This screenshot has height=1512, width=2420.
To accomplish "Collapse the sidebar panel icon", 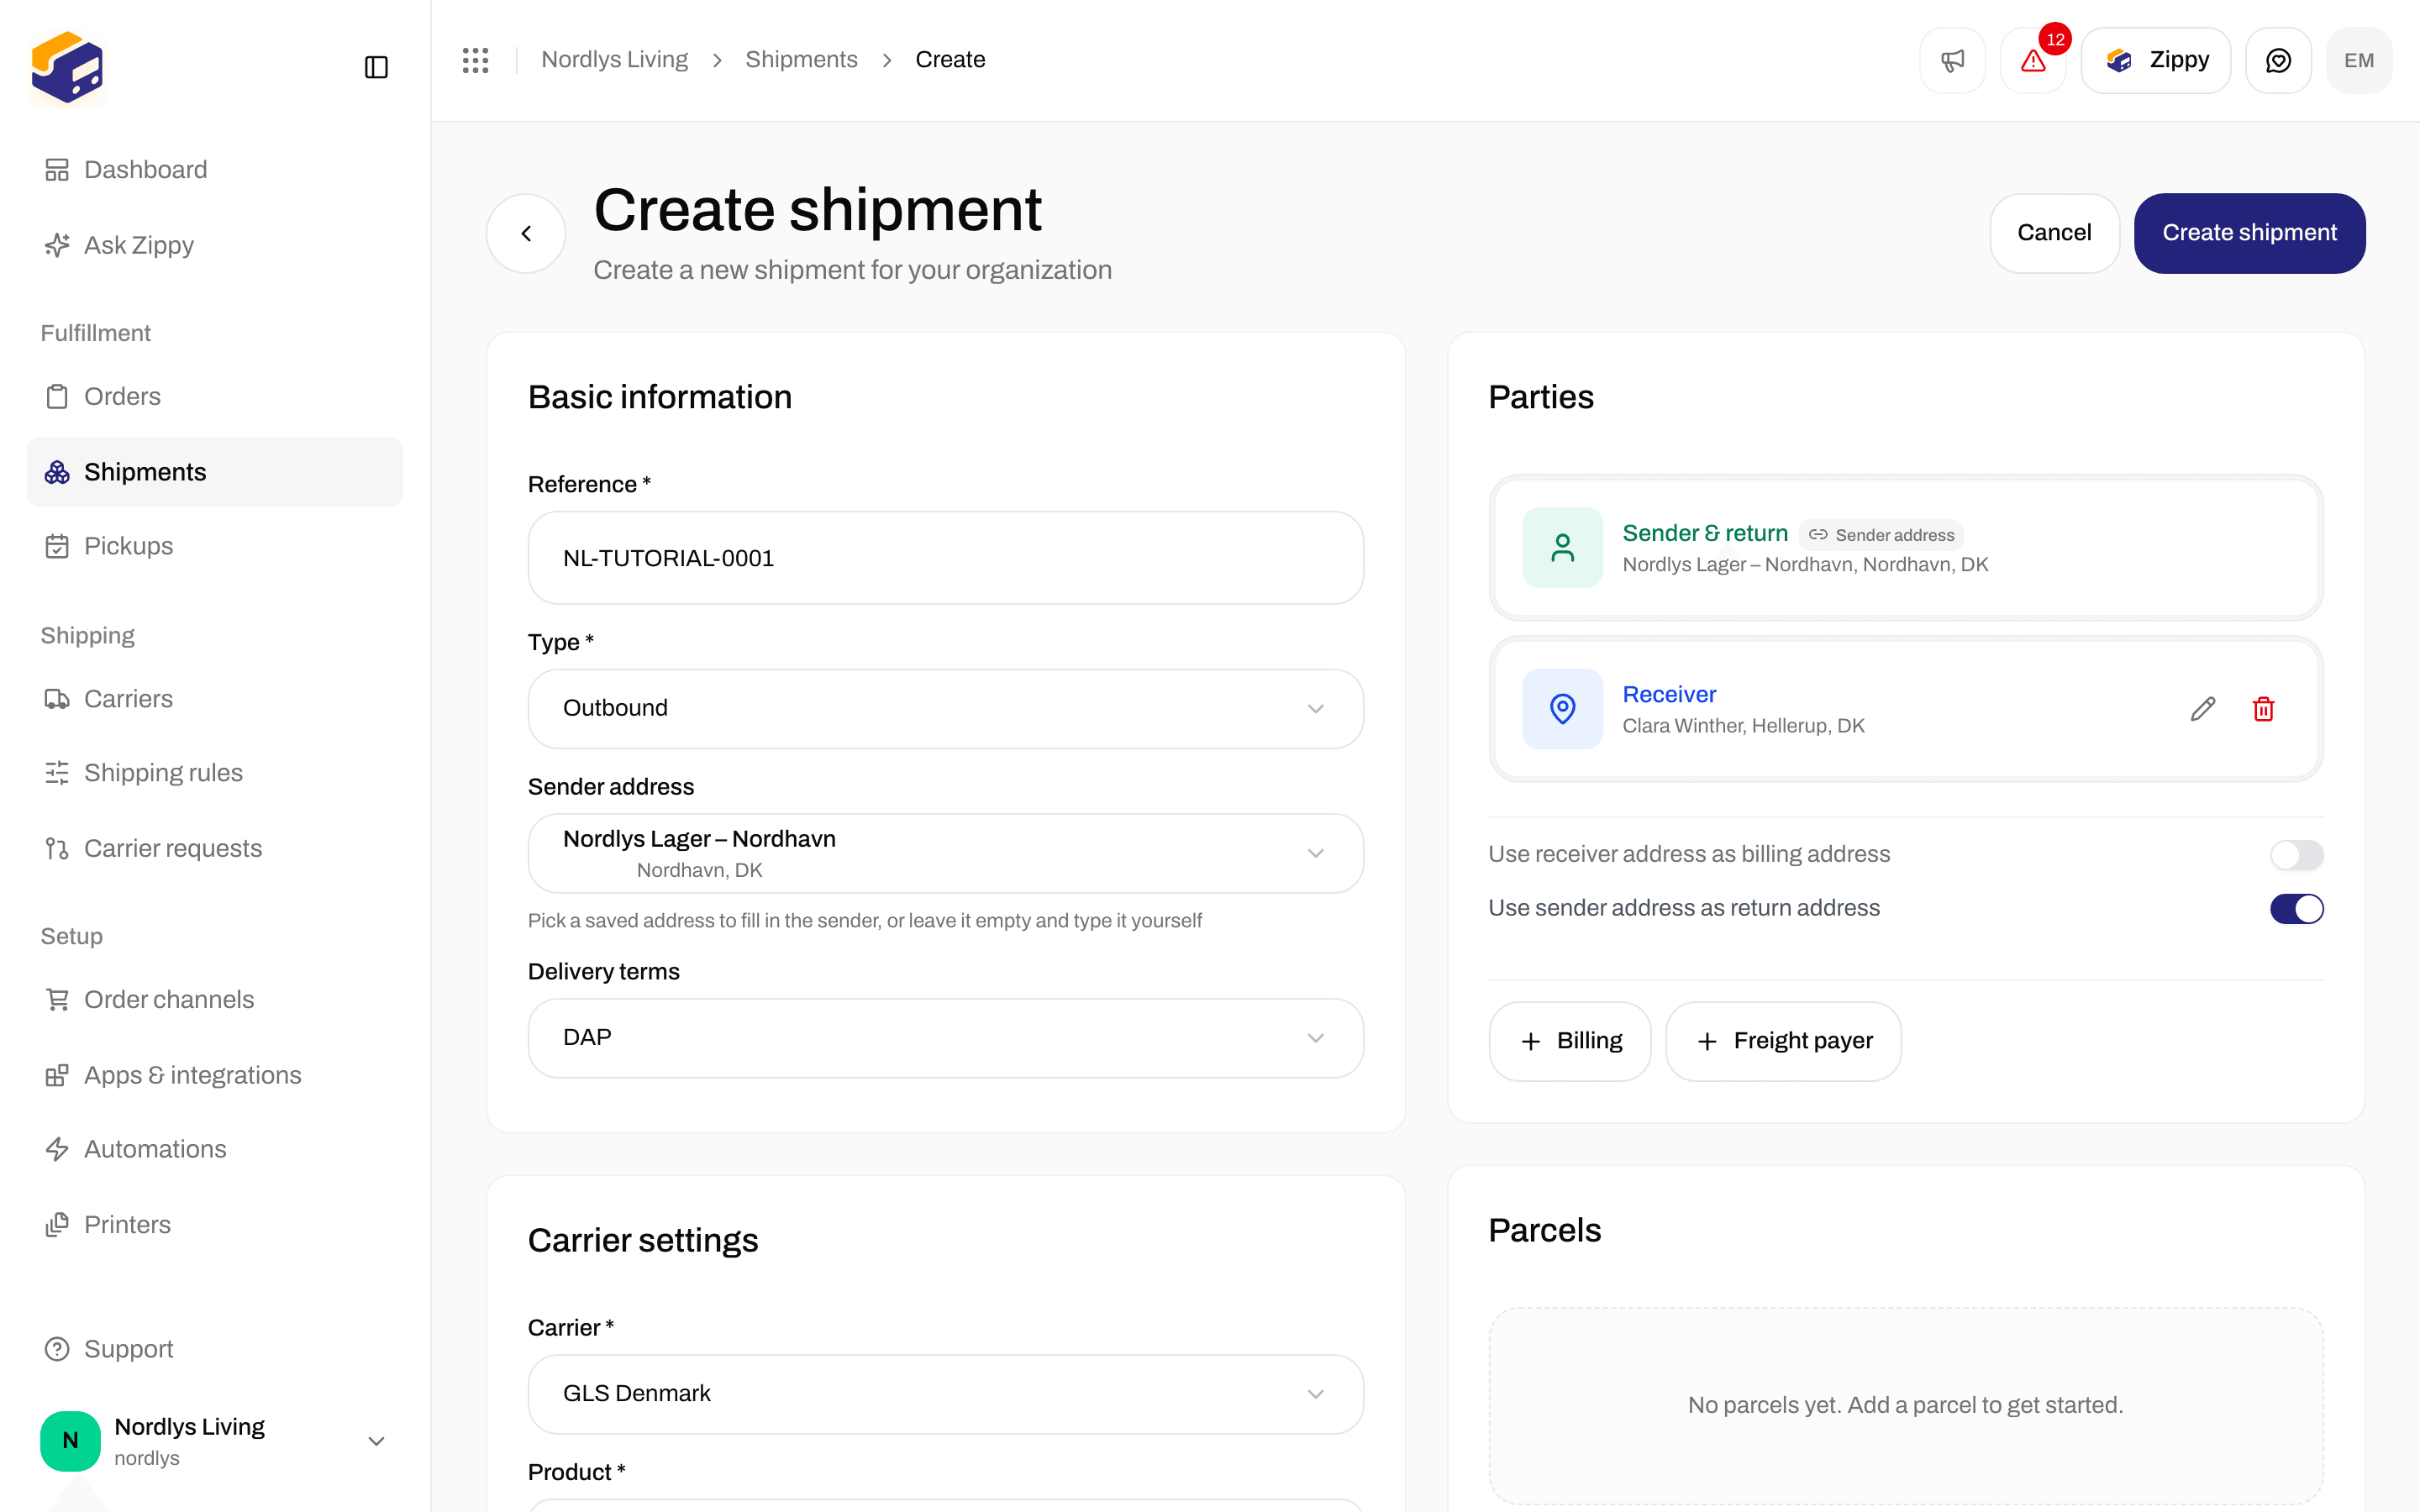I will click(x=376, y=67).
